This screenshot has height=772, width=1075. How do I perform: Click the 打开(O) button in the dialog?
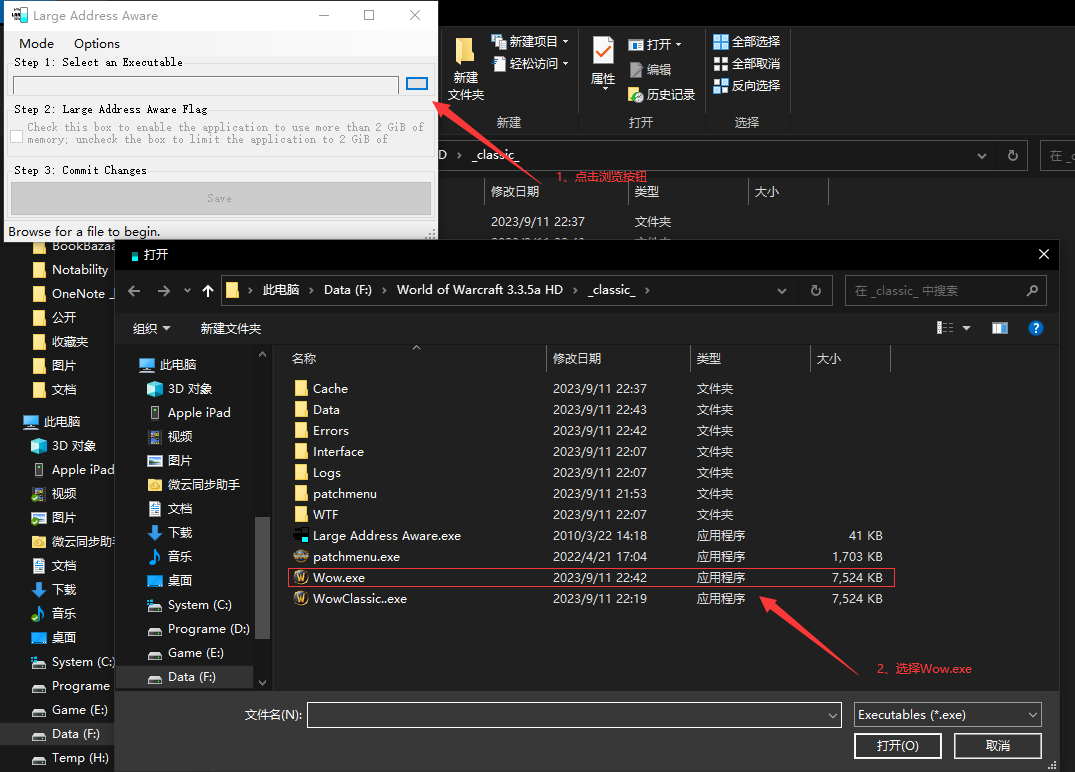click(x=897, y=745)
